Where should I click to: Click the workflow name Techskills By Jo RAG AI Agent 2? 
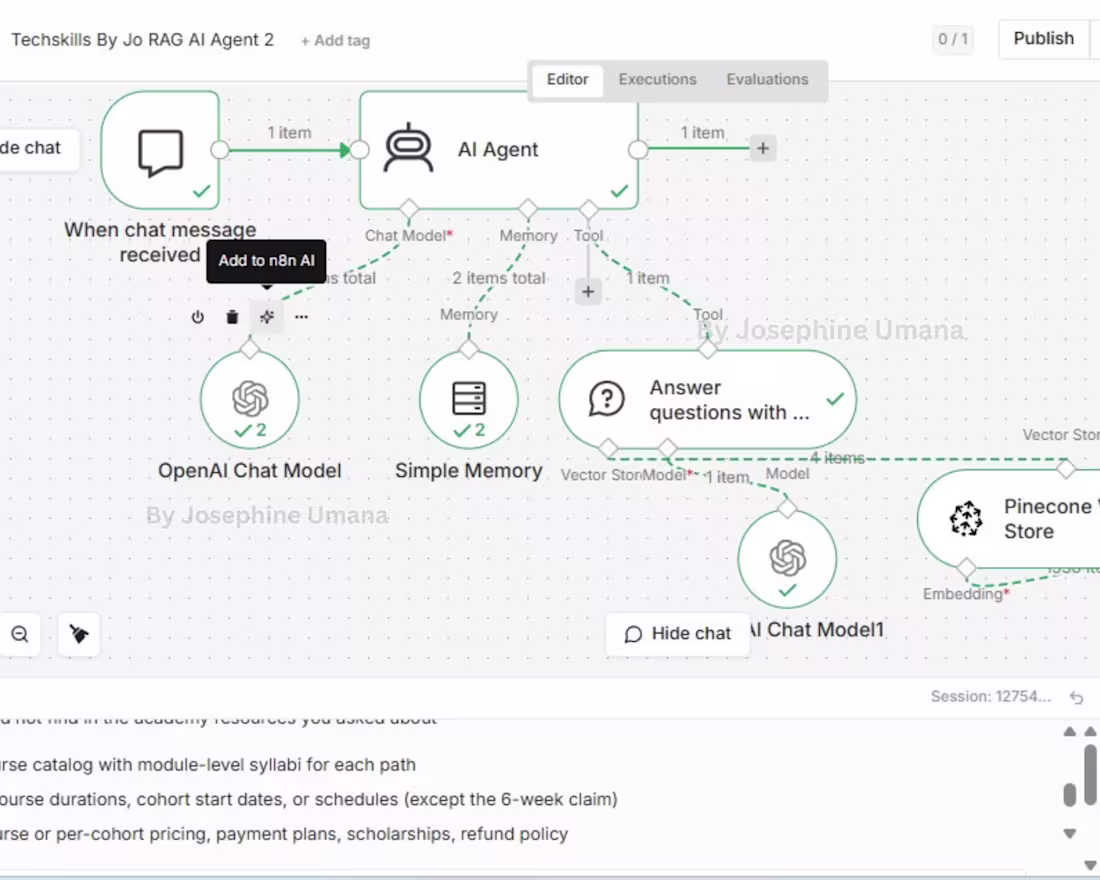[142, 40]
